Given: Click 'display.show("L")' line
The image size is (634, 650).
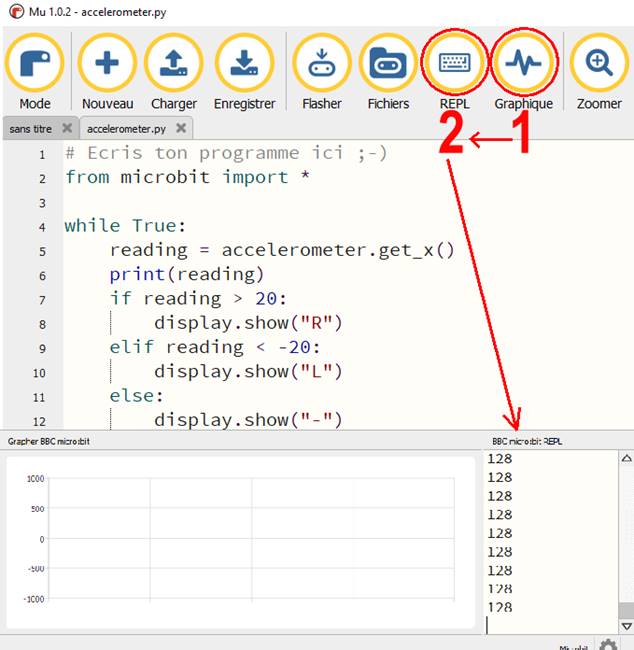Looking at the screenshot, I should 248,371.
